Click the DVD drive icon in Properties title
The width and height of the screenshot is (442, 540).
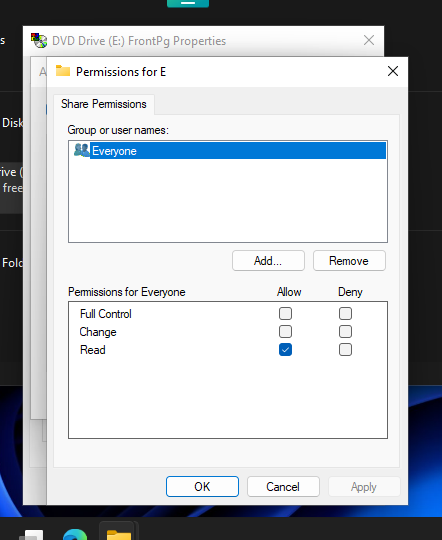(x=39, y=41)
